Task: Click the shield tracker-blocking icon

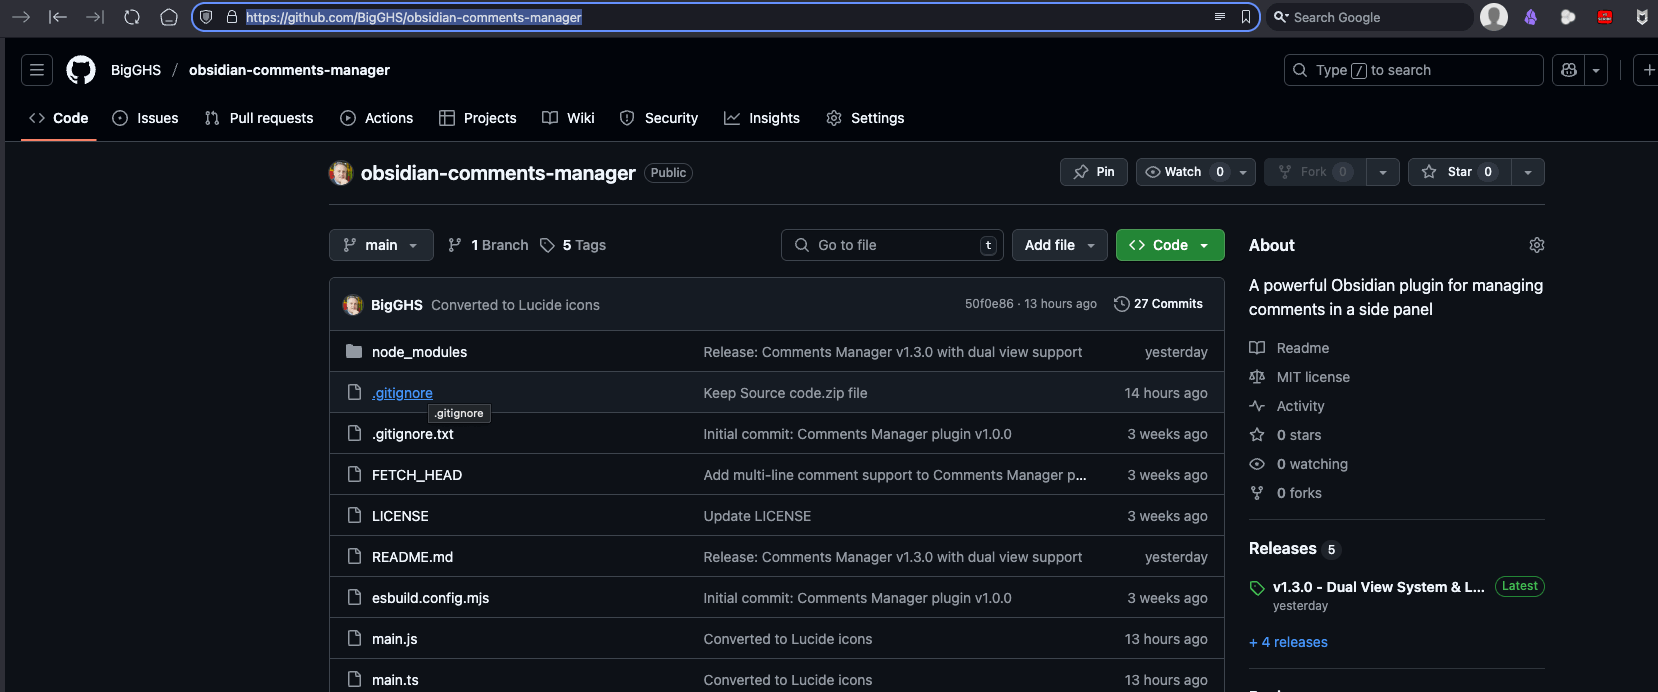Action: tap(206, 17)
